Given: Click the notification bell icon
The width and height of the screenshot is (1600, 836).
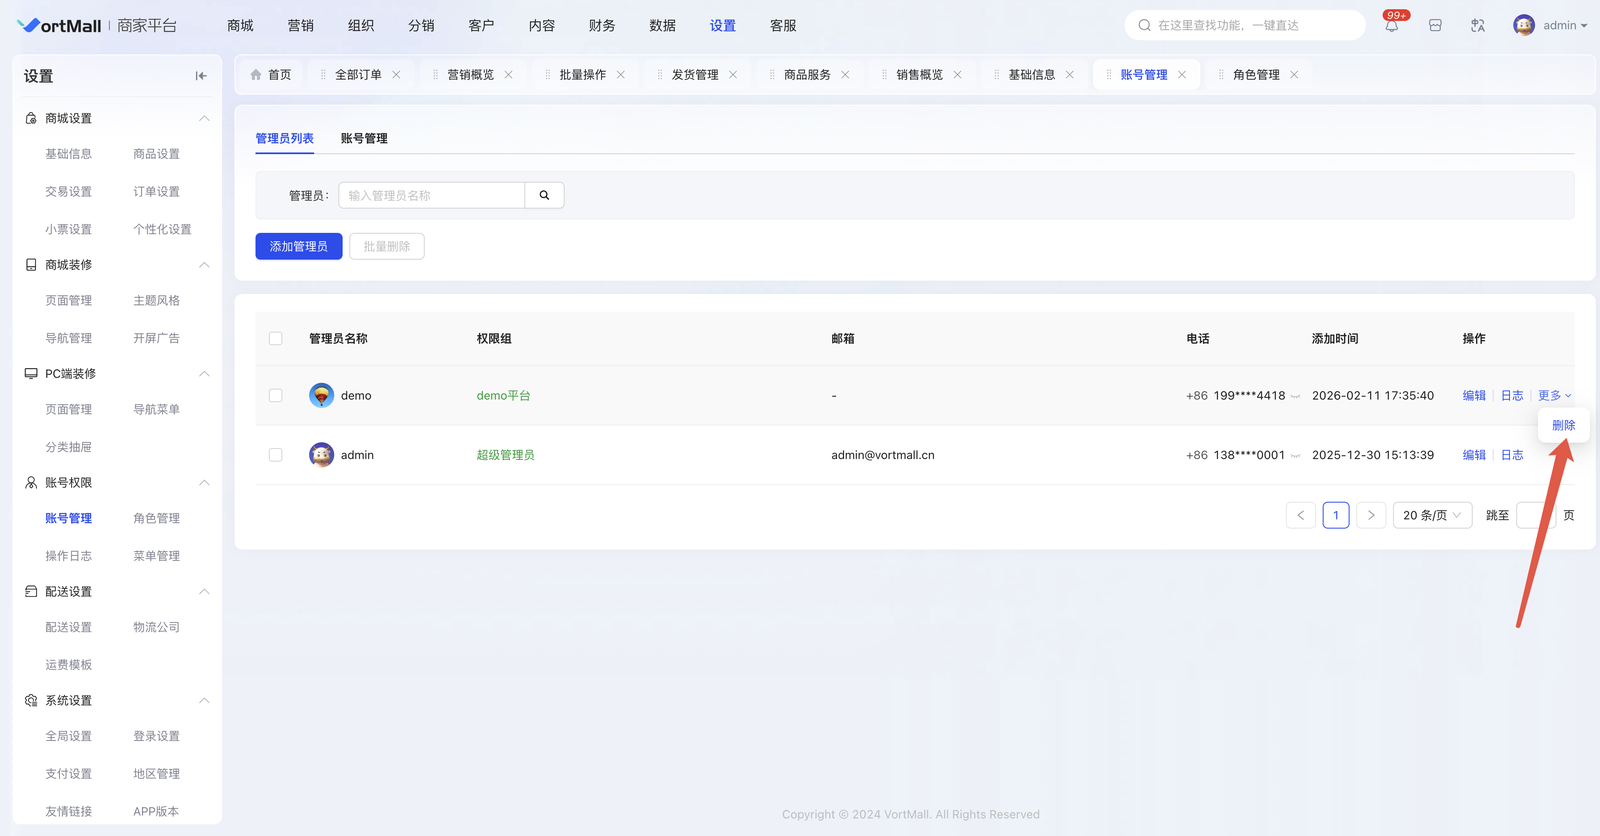Looking at the screenshot, I should click(1391, 26).
